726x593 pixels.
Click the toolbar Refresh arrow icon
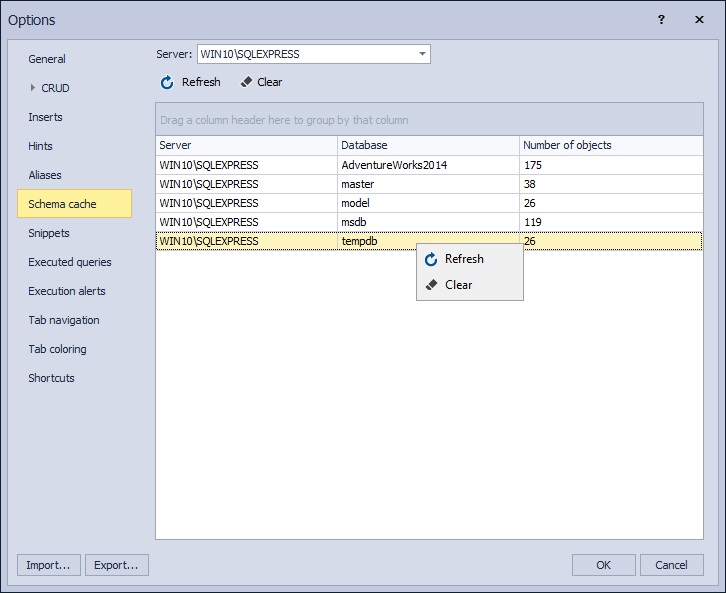[x=167, y=82]
